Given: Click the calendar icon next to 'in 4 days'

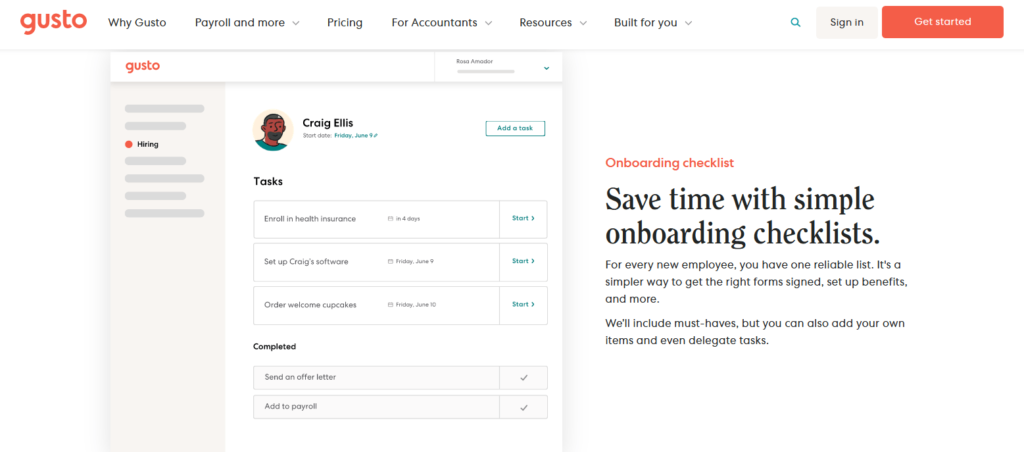Looking at the screenshot, I should pos(390,219).
